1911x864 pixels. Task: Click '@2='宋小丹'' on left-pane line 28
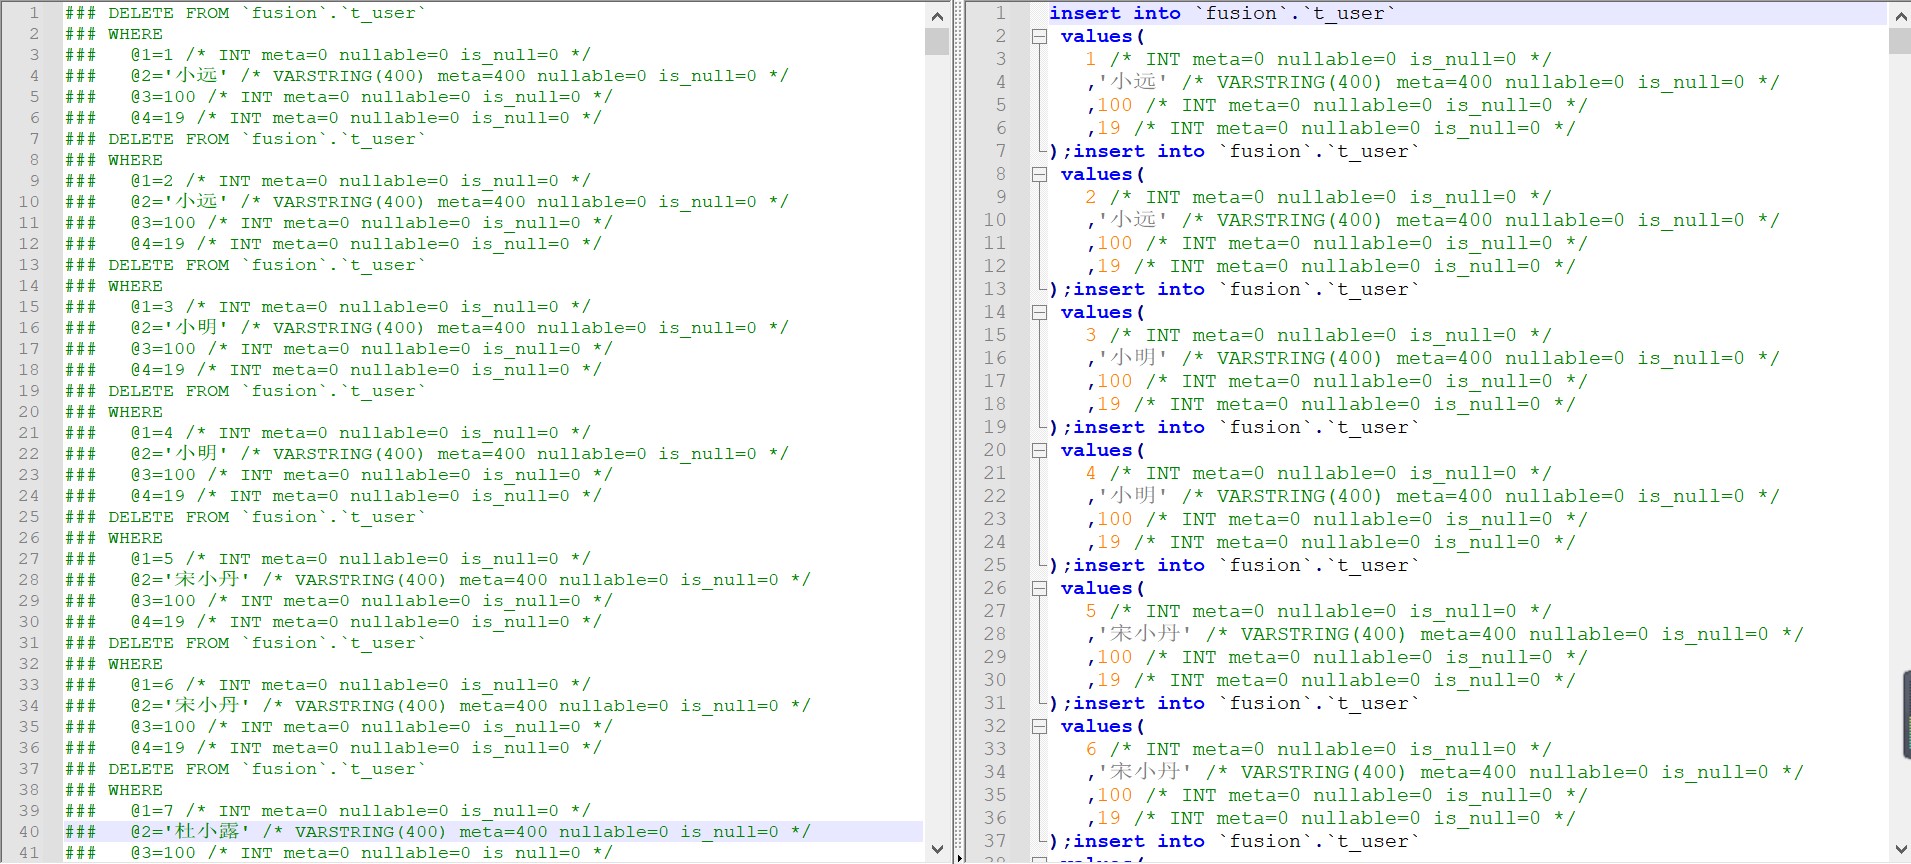(x=190, y=580)
